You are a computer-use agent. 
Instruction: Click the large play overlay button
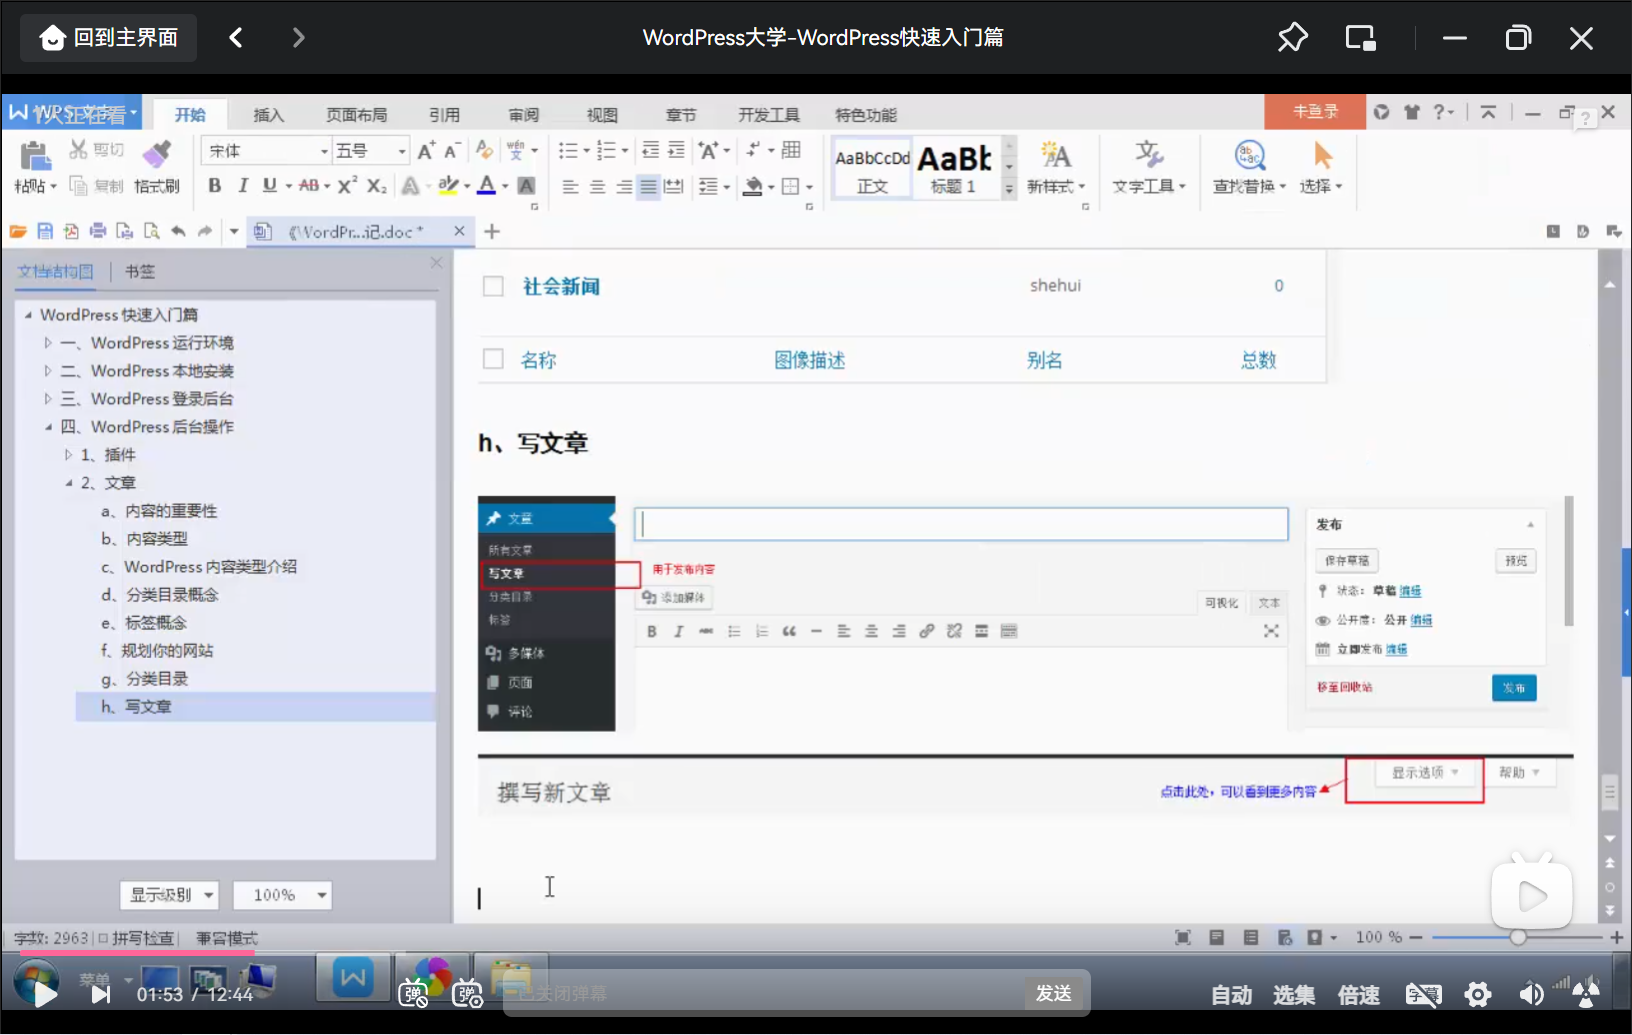1531,895
